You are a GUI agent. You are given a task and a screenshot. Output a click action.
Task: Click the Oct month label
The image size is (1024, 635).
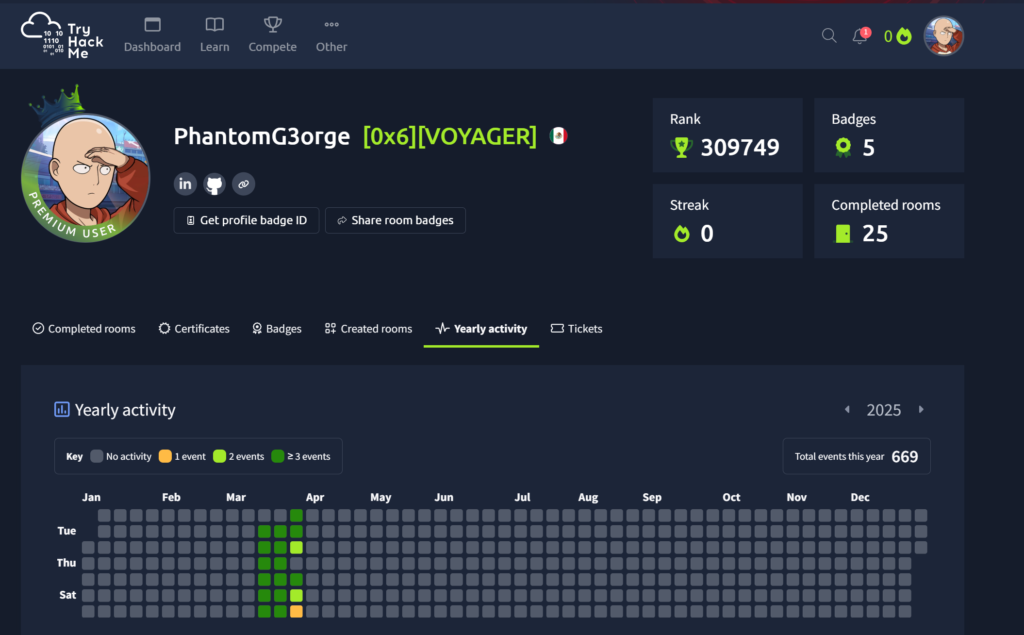(731, 497)
